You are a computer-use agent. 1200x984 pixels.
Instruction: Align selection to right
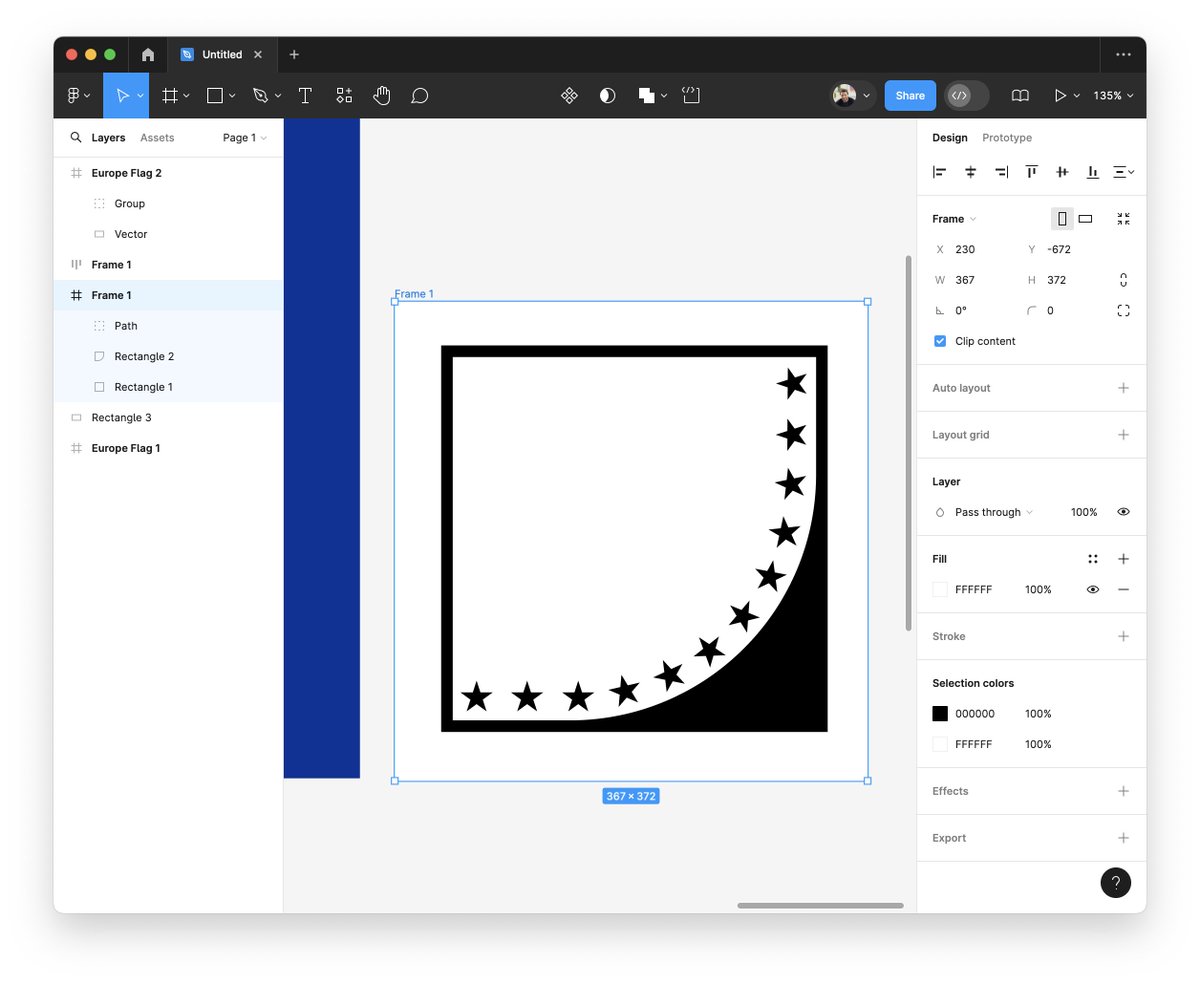tap(1001, 172)
